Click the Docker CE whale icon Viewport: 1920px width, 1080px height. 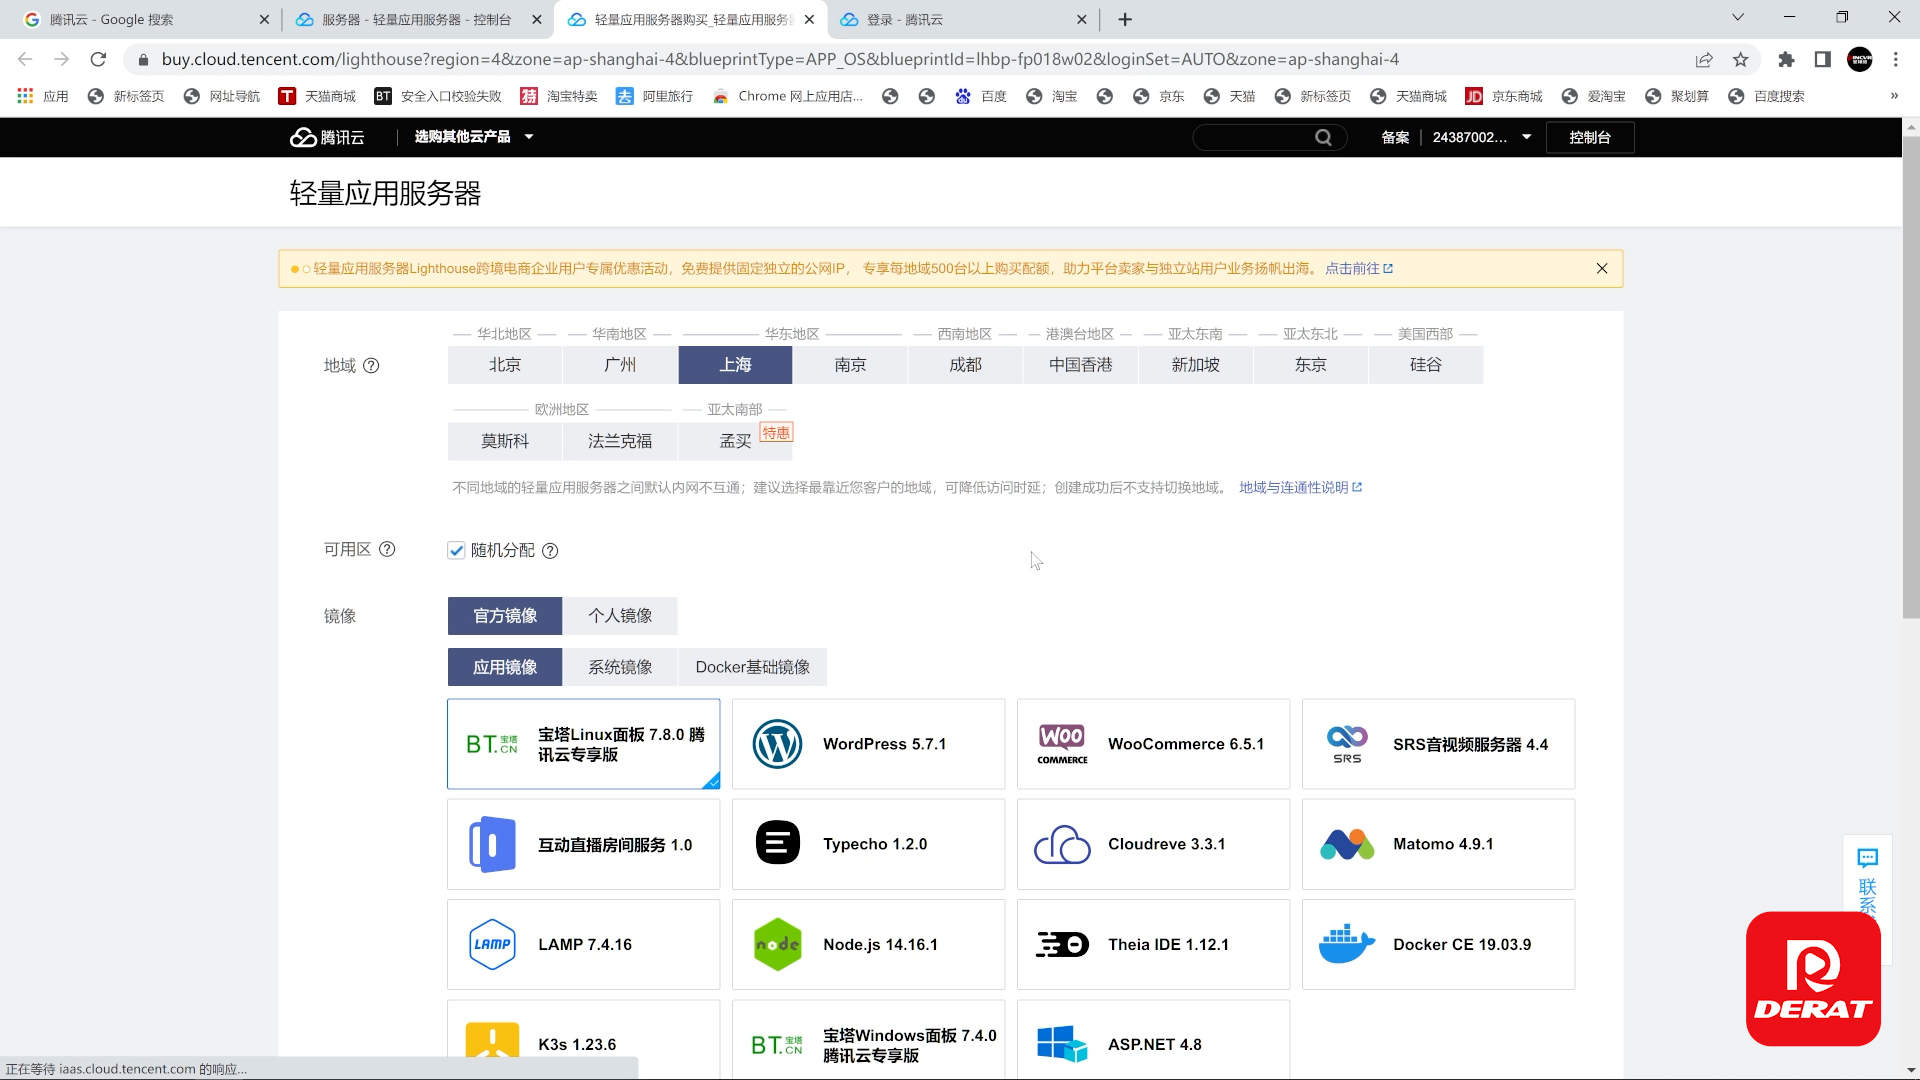coord(1347,943)
